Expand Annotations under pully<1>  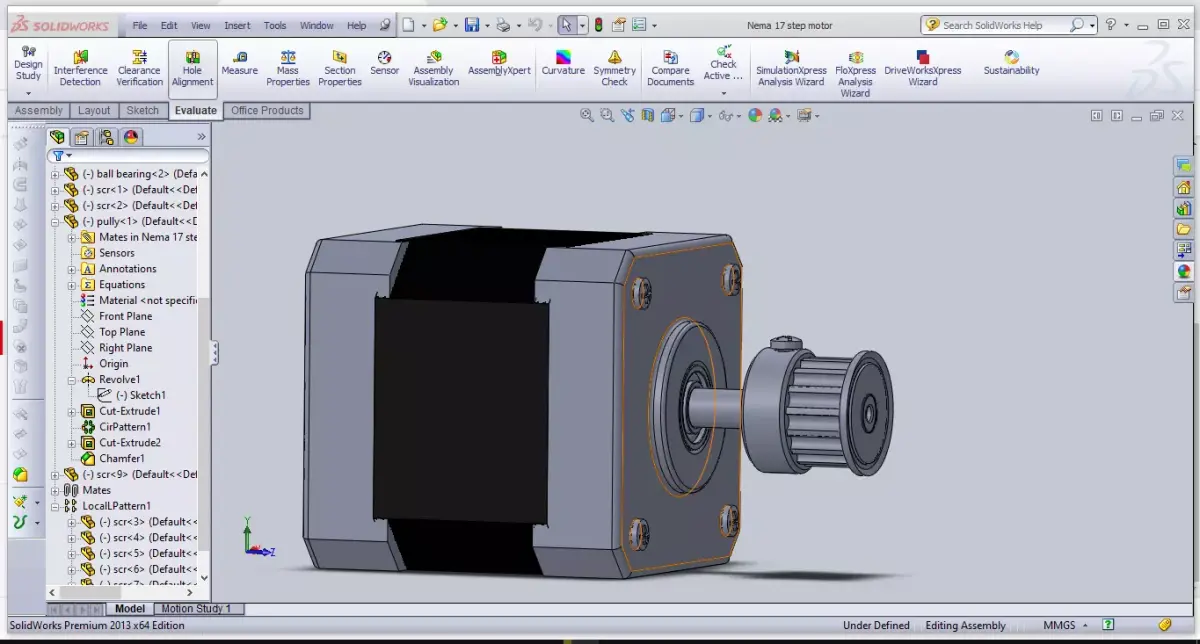click(x=72, y=269)
